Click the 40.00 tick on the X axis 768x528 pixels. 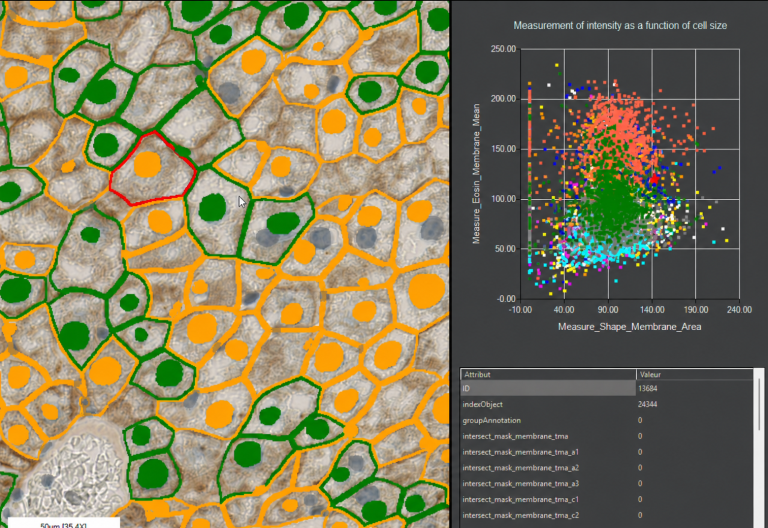[564, 310]
